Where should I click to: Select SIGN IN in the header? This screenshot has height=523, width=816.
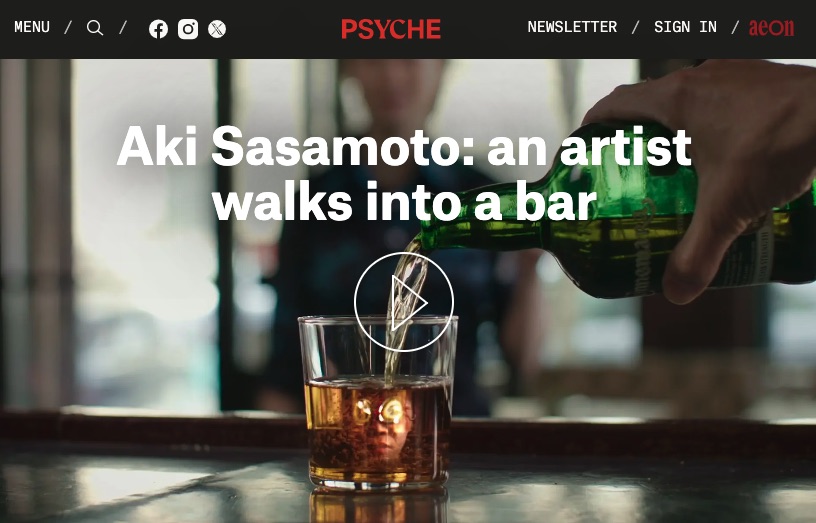pyautogui.click(x=685, y=27)
